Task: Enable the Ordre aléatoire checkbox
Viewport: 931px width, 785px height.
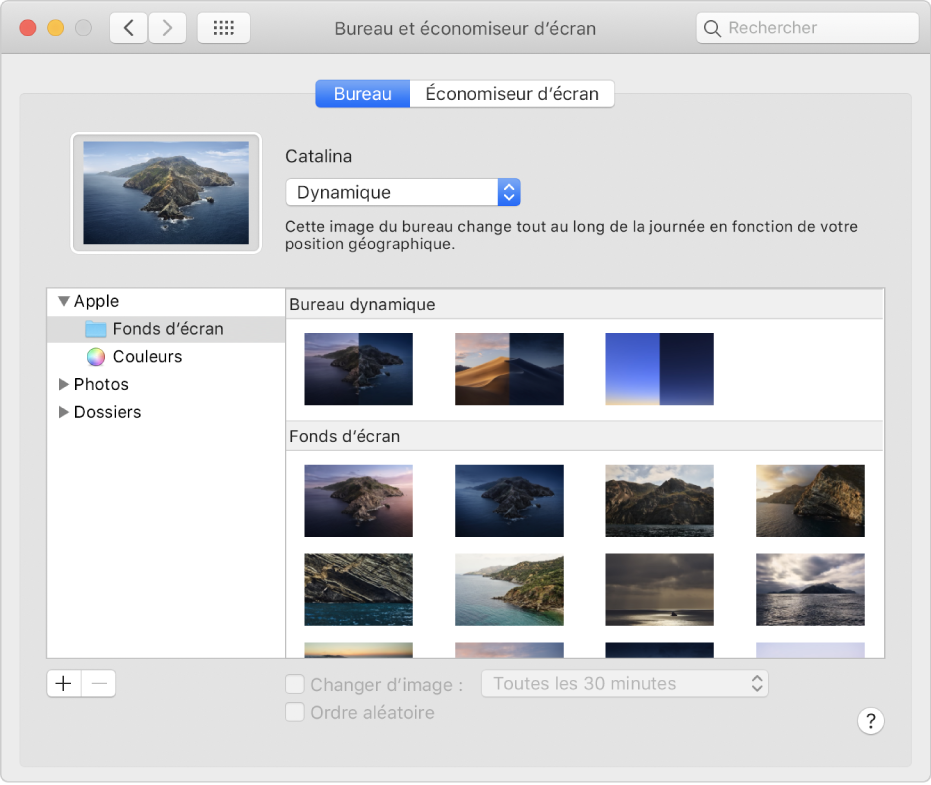Action: point(295,712)
